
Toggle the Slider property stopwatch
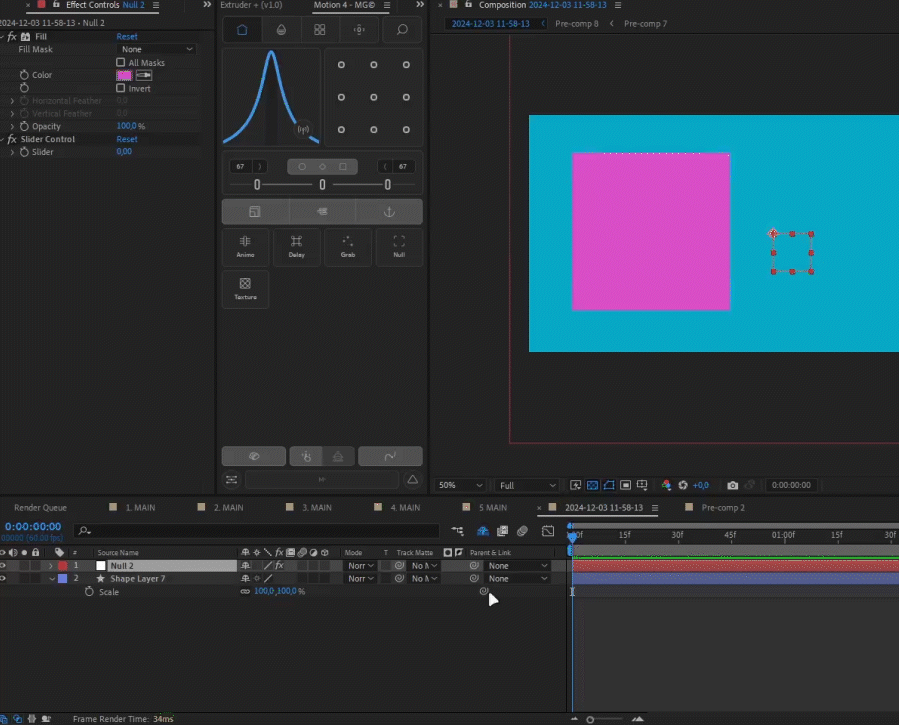coord(24,152)
